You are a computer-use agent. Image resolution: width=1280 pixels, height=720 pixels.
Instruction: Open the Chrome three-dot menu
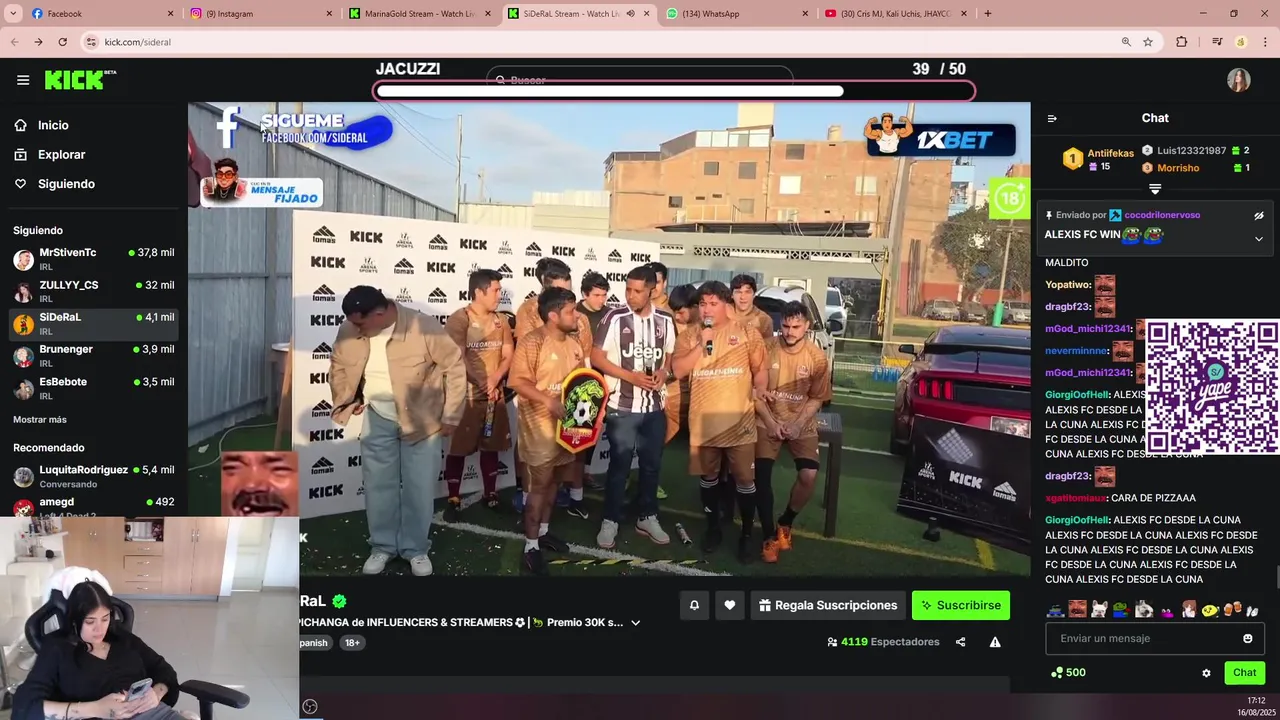[x=1264, y=42]
